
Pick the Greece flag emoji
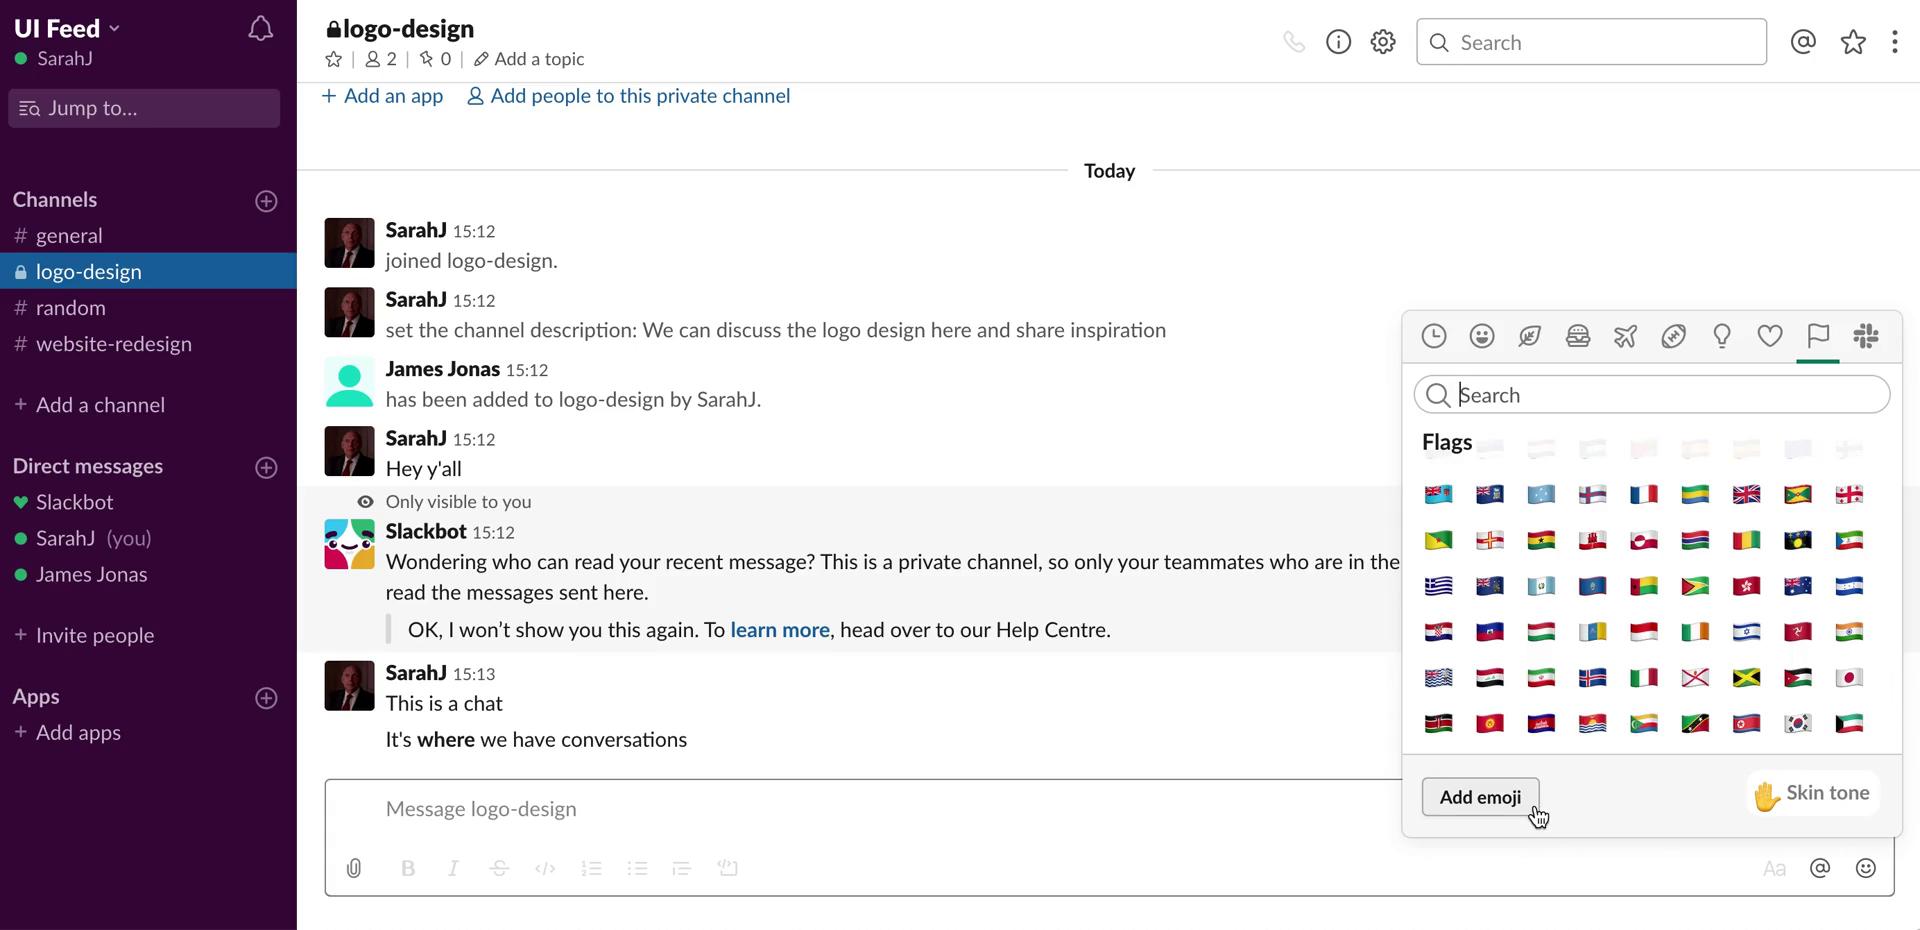(x=1438, y=586)
